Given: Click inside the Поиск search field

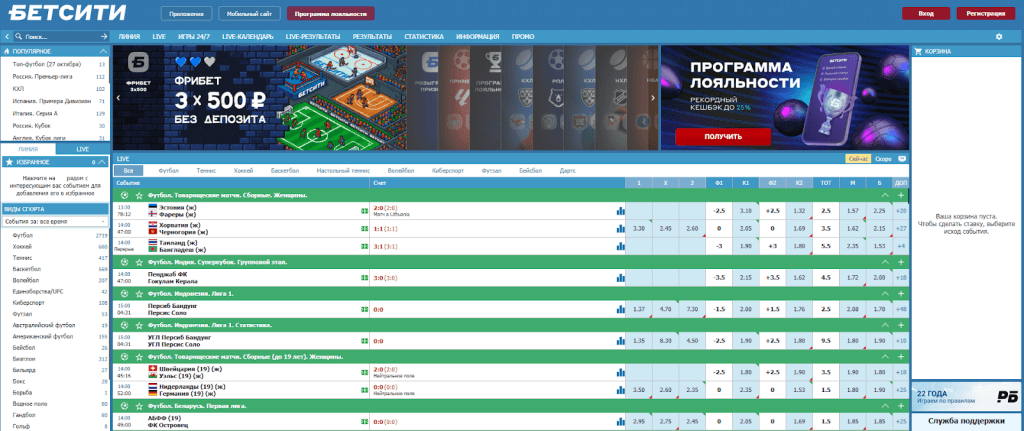Looking at the screenshot, I should tap(62, 37).
